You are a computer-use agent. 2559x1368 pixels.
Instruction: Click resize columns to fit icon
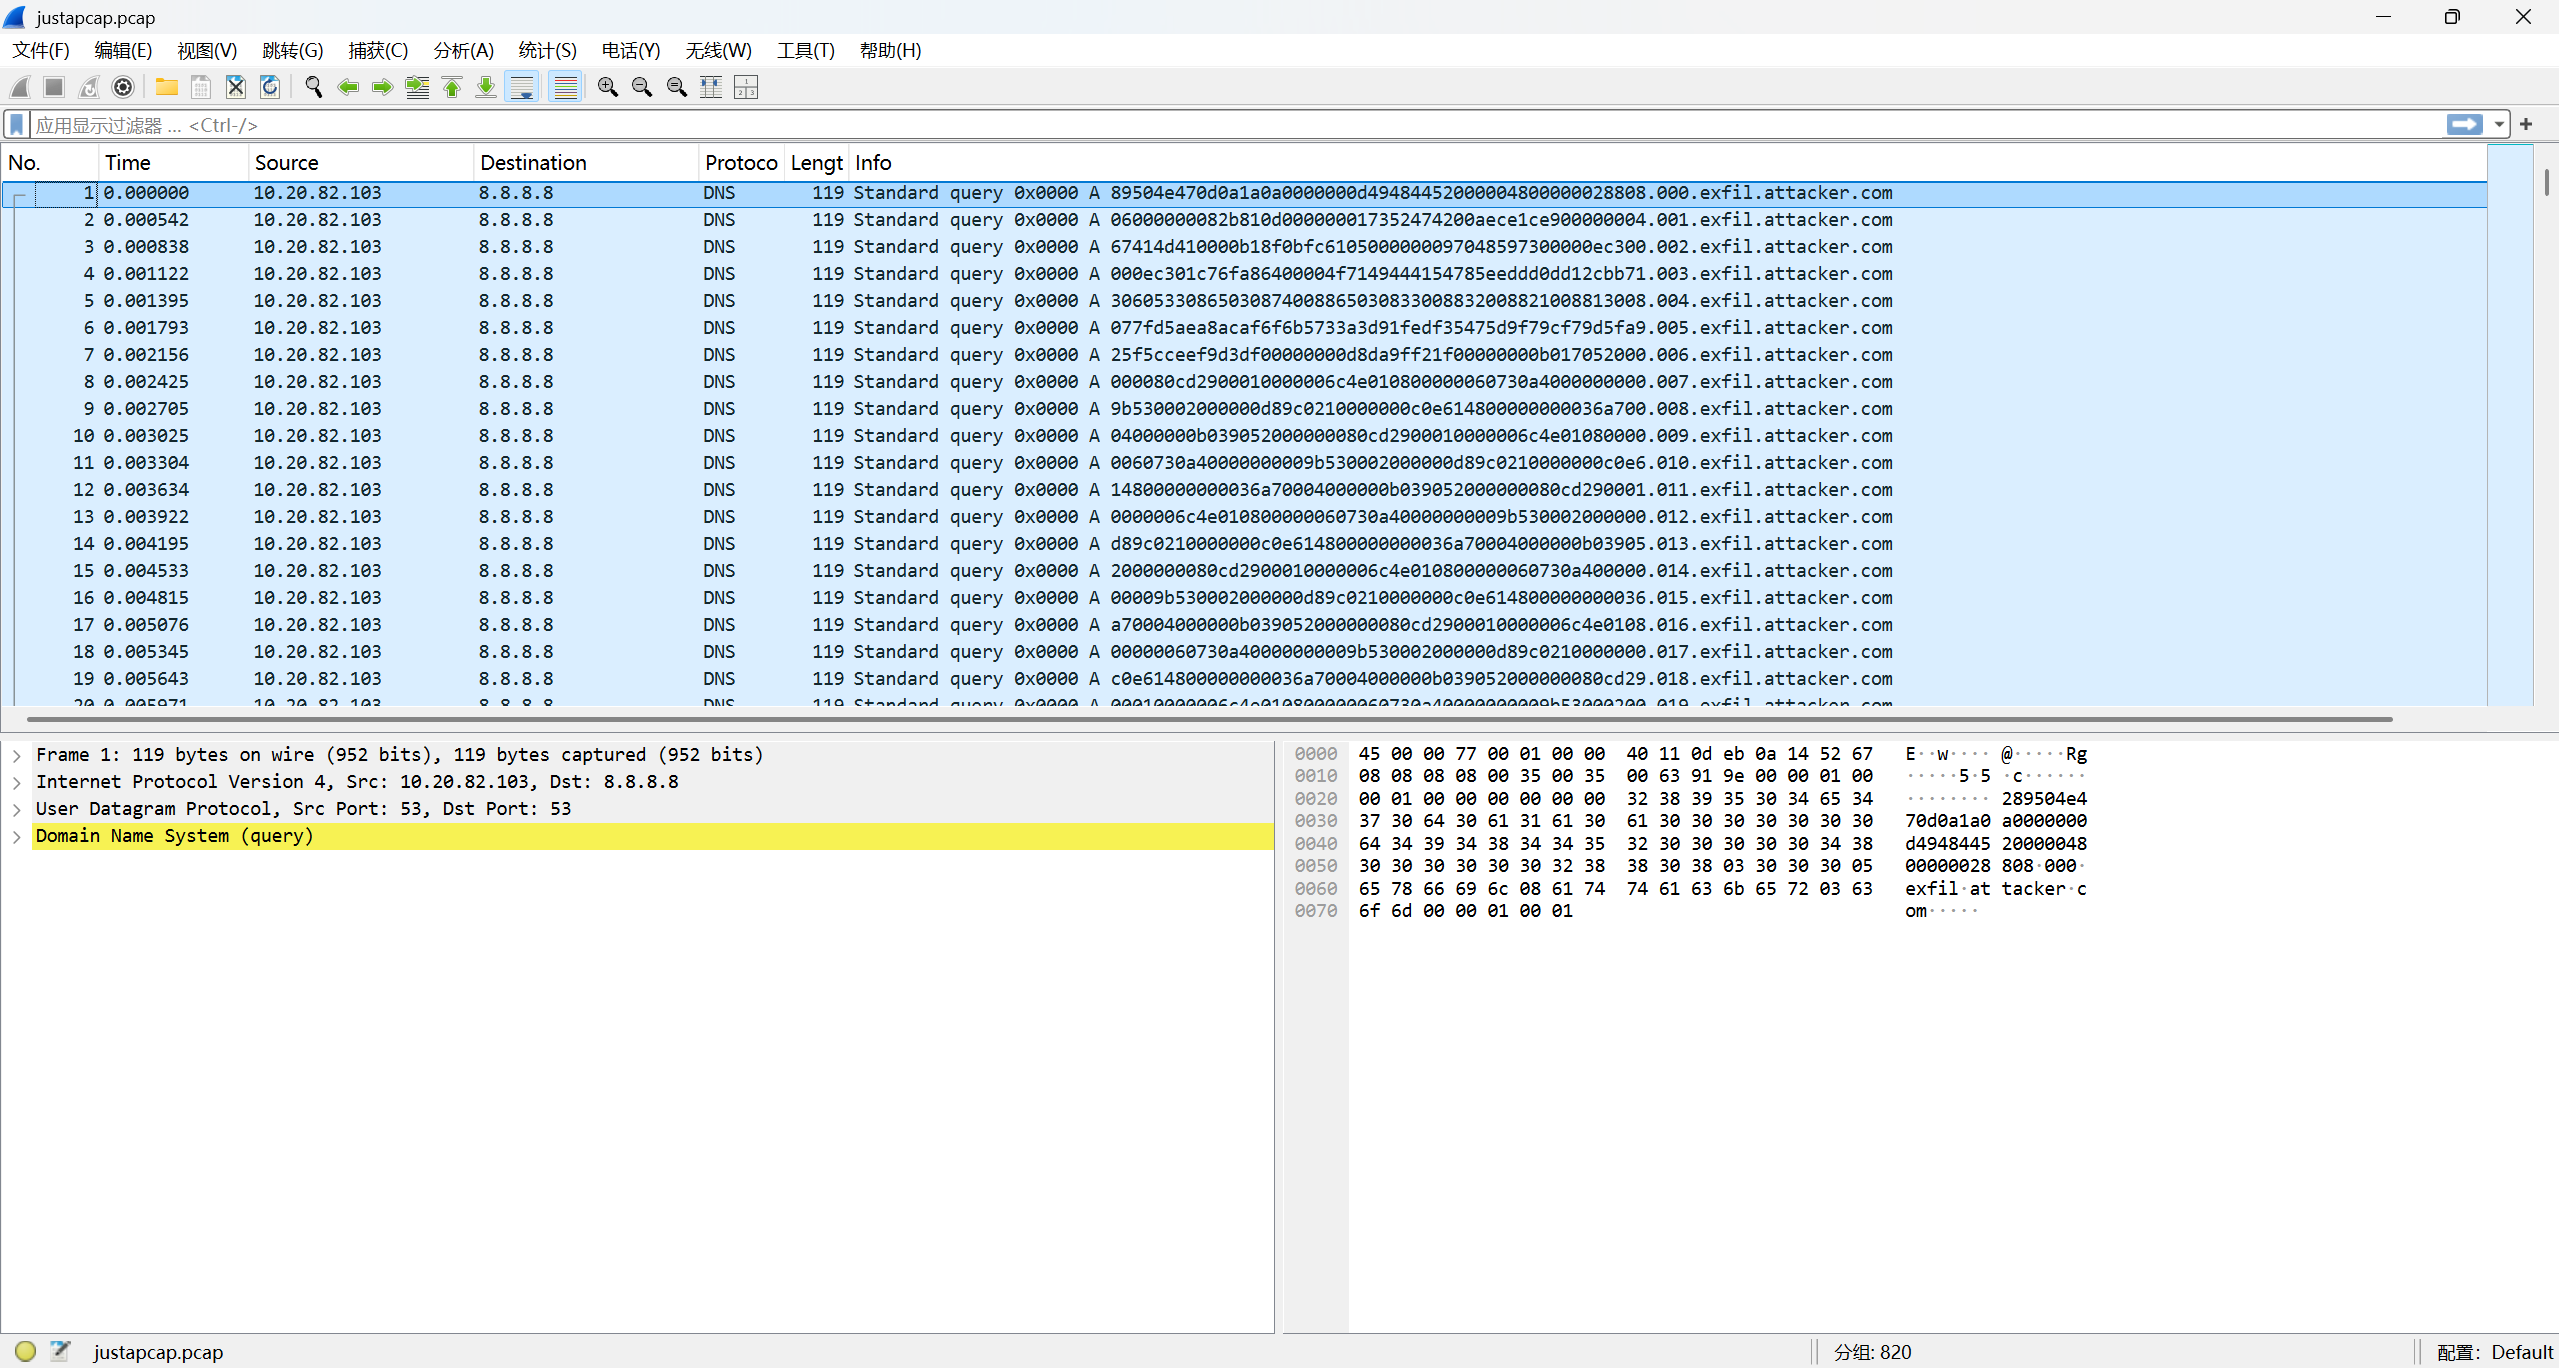(x=711, y=88)
